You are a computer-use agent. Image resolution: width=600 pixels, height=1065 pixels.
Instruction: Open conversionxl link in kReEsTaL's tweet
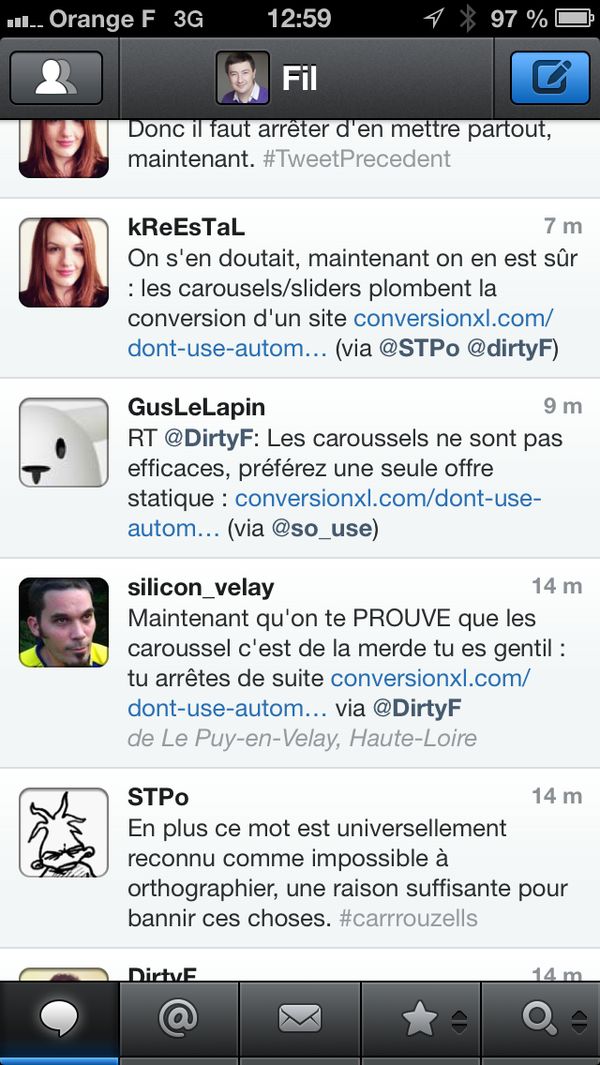[453, 318]
